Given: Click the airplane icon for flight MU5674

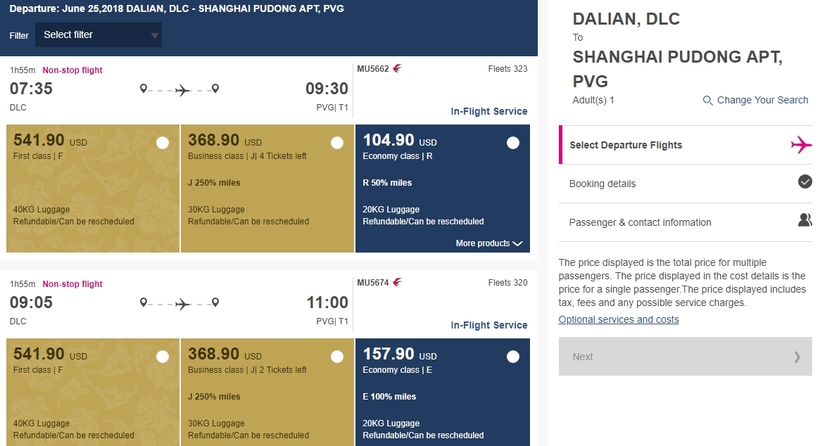Looking at the screenshot, I should pyautogui.click(x=183, y=304).
